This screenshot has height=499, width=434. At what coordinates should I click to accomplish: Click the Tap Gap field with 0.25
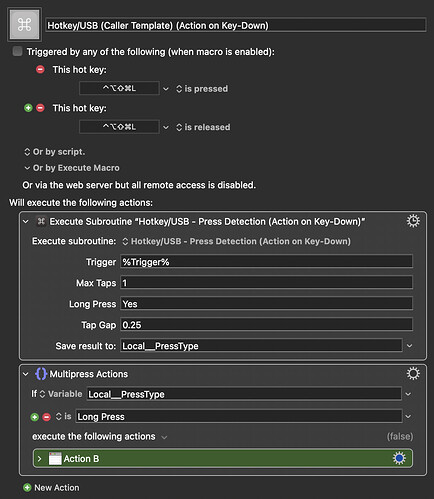coord(266,325)
